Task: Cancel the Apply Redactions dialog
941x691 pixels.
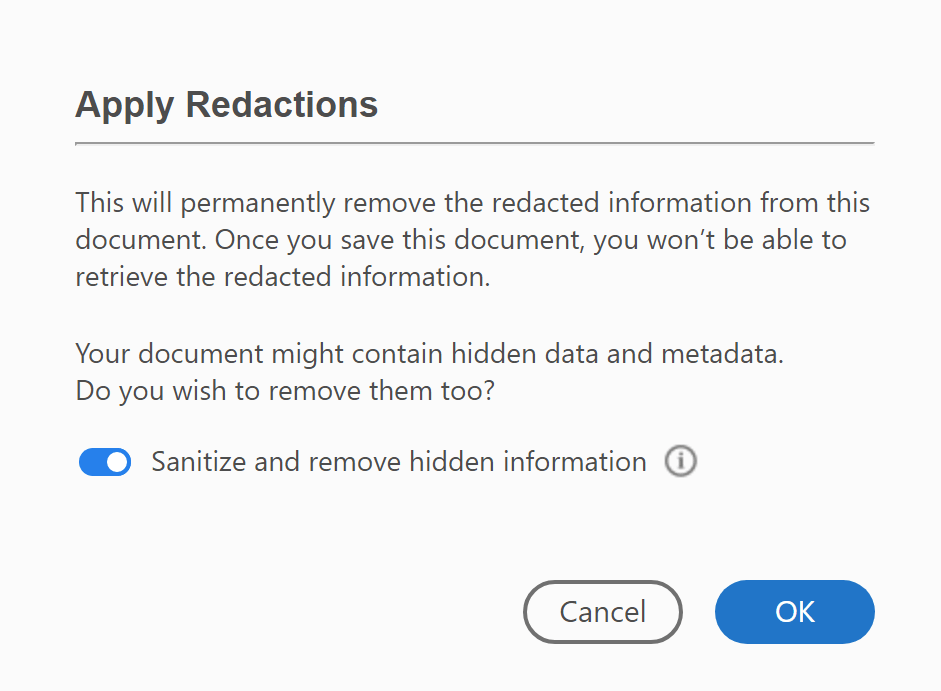Action: [x=602, y=611]
